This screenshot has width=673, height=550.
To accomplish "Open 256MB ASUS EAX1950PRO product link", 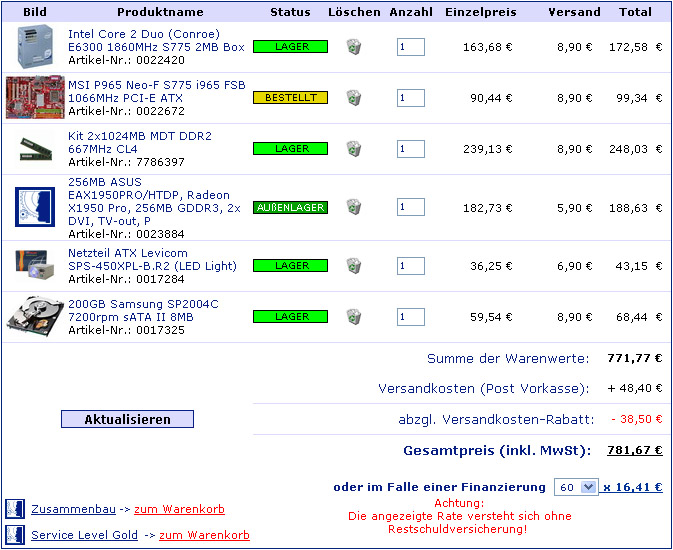I will [x=155, y=201].
